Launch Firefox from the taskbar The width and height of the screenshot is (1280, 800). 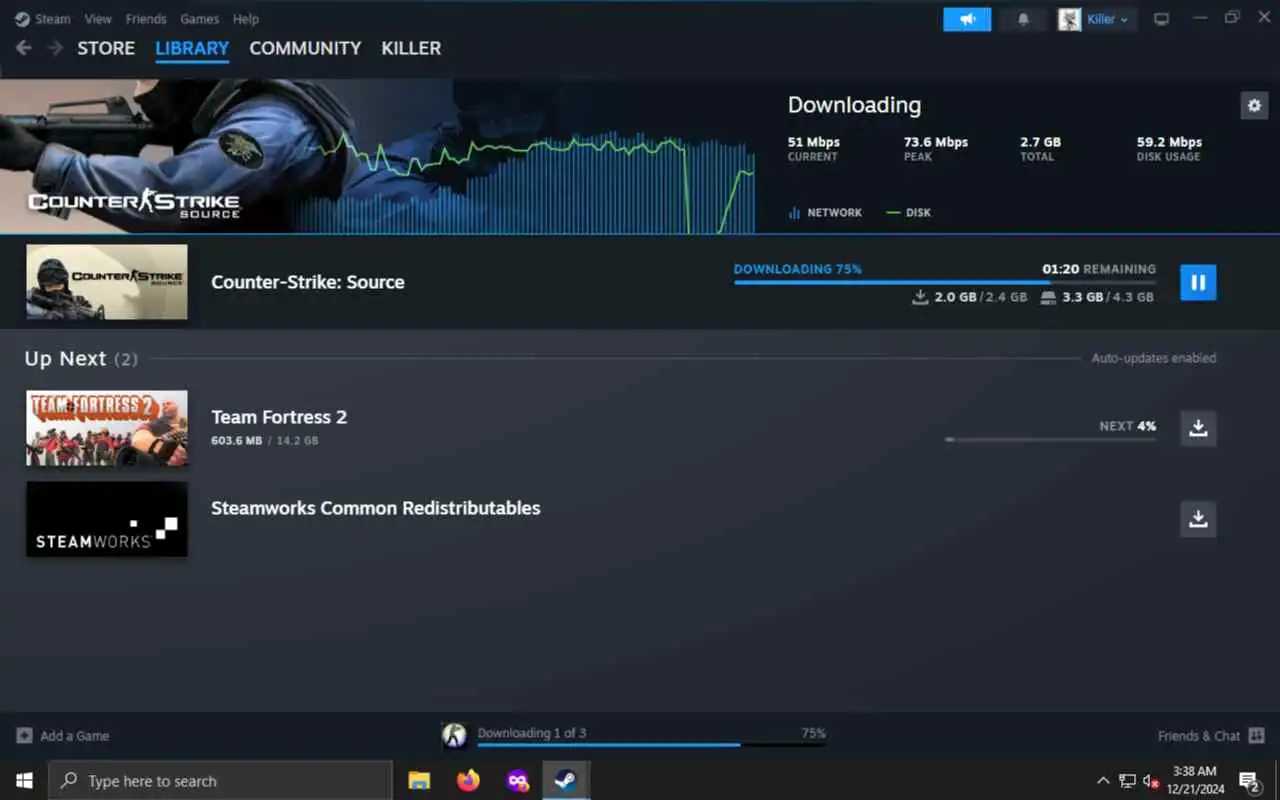(x=468, y=781)
